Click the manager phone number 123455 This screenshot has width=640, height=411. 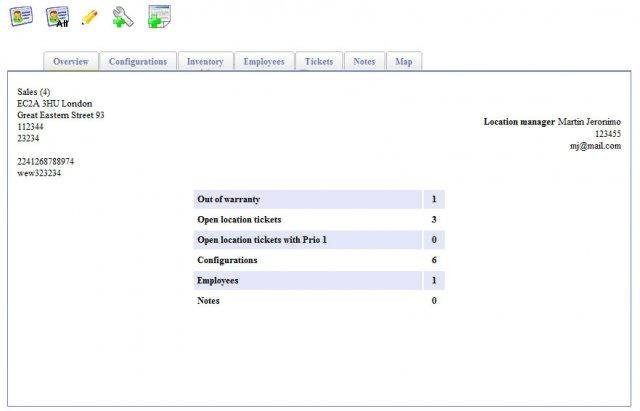click(608, 134)
